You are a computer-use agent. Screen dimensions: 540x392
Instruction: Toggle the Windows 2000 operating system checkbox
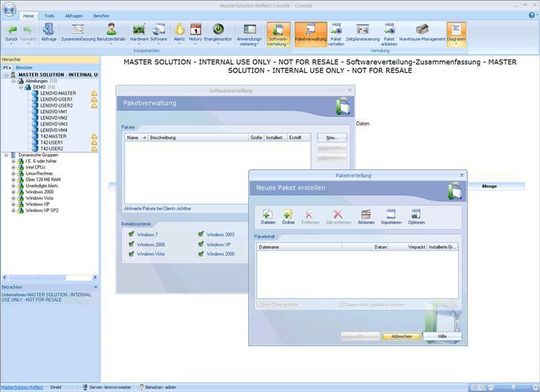point(201,254)
